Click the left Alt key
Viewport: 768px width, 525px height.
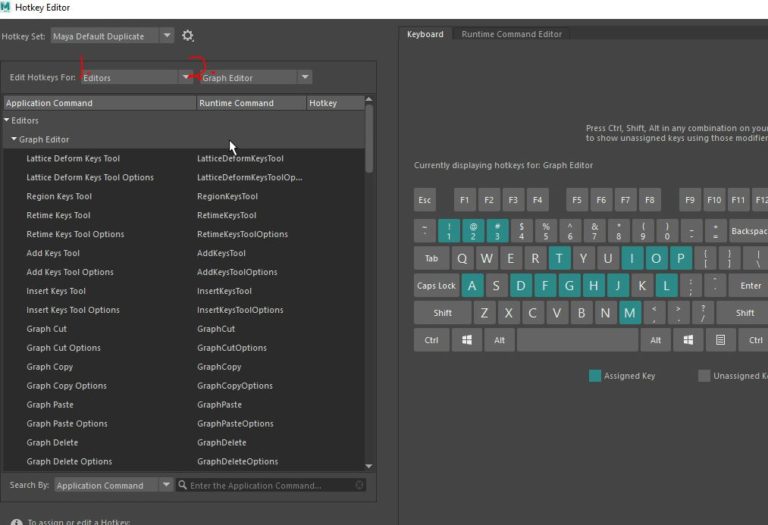[499, 340]
